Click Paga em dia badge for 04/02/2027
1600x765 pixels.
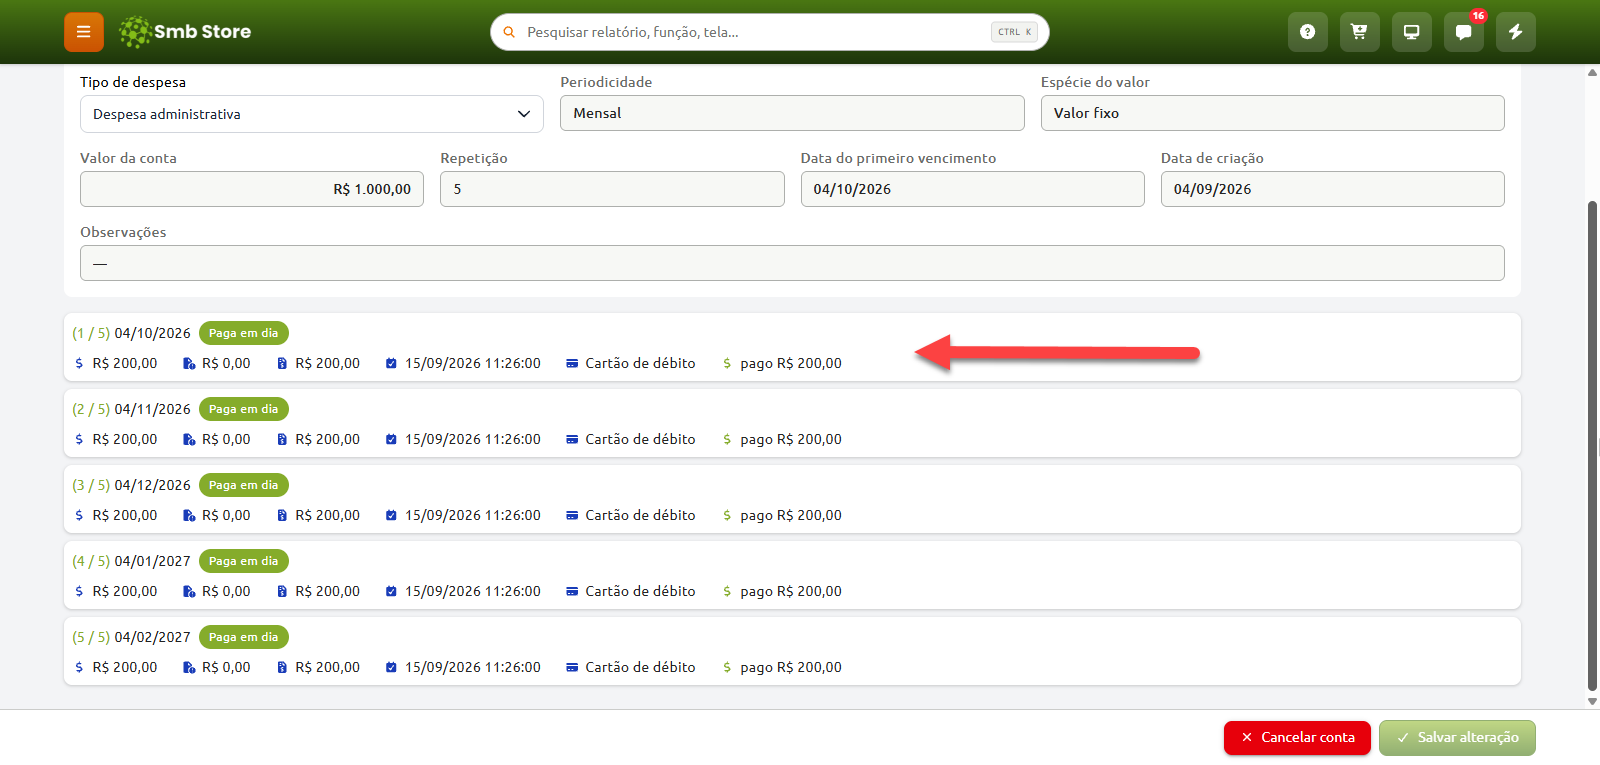pos(244,637)
